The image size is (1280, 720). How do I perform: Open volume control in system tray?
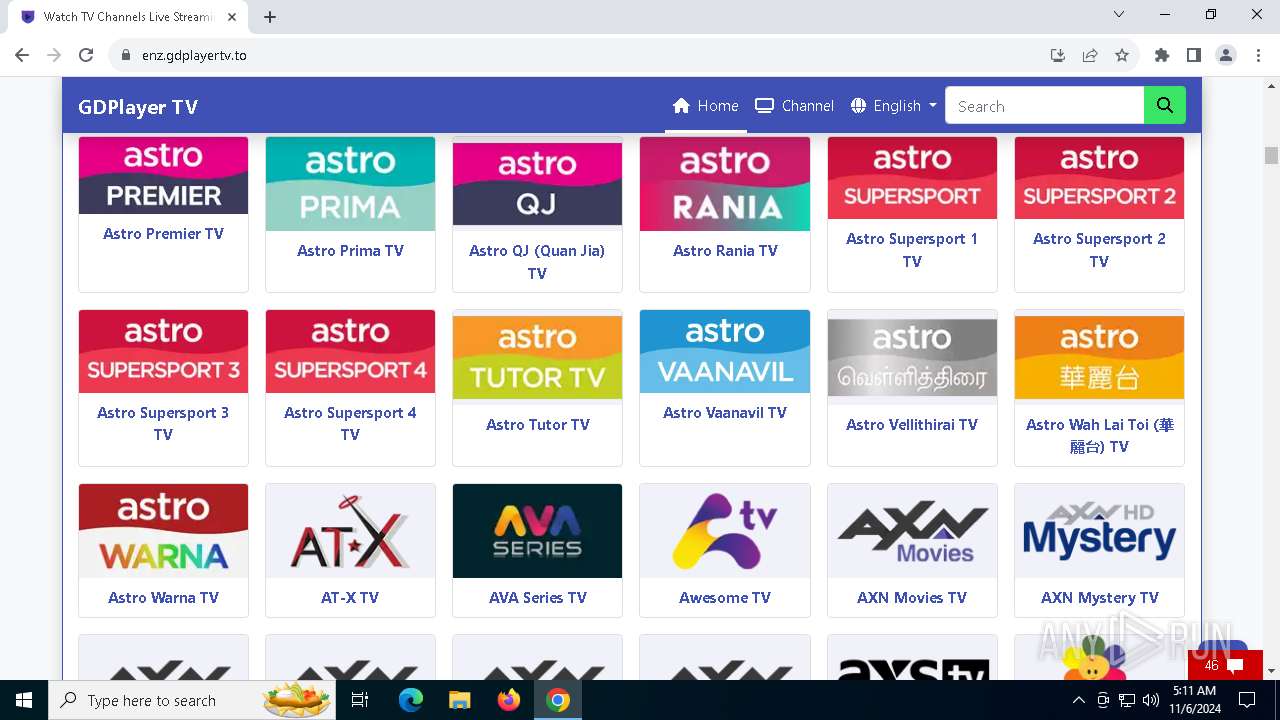[1150, 700]
